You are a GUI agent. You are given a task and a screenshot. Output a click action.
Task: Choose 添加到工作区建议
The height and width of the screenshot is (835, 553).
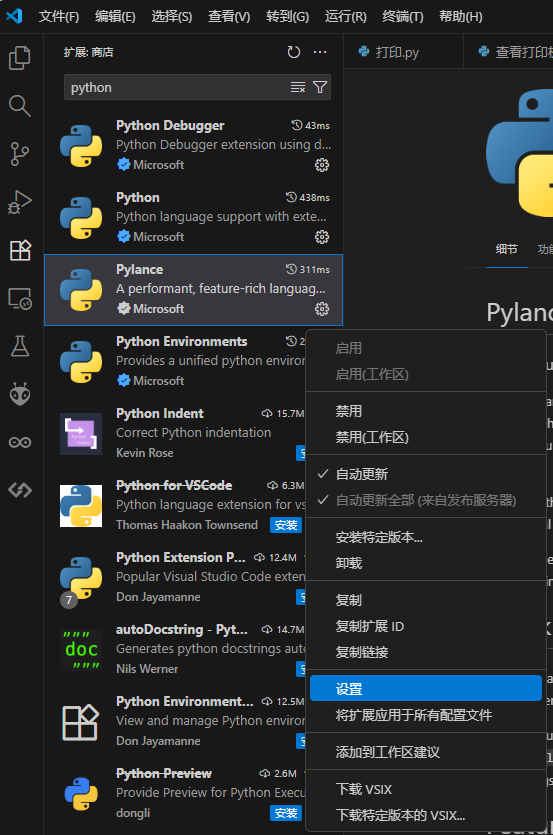point(426,752)
